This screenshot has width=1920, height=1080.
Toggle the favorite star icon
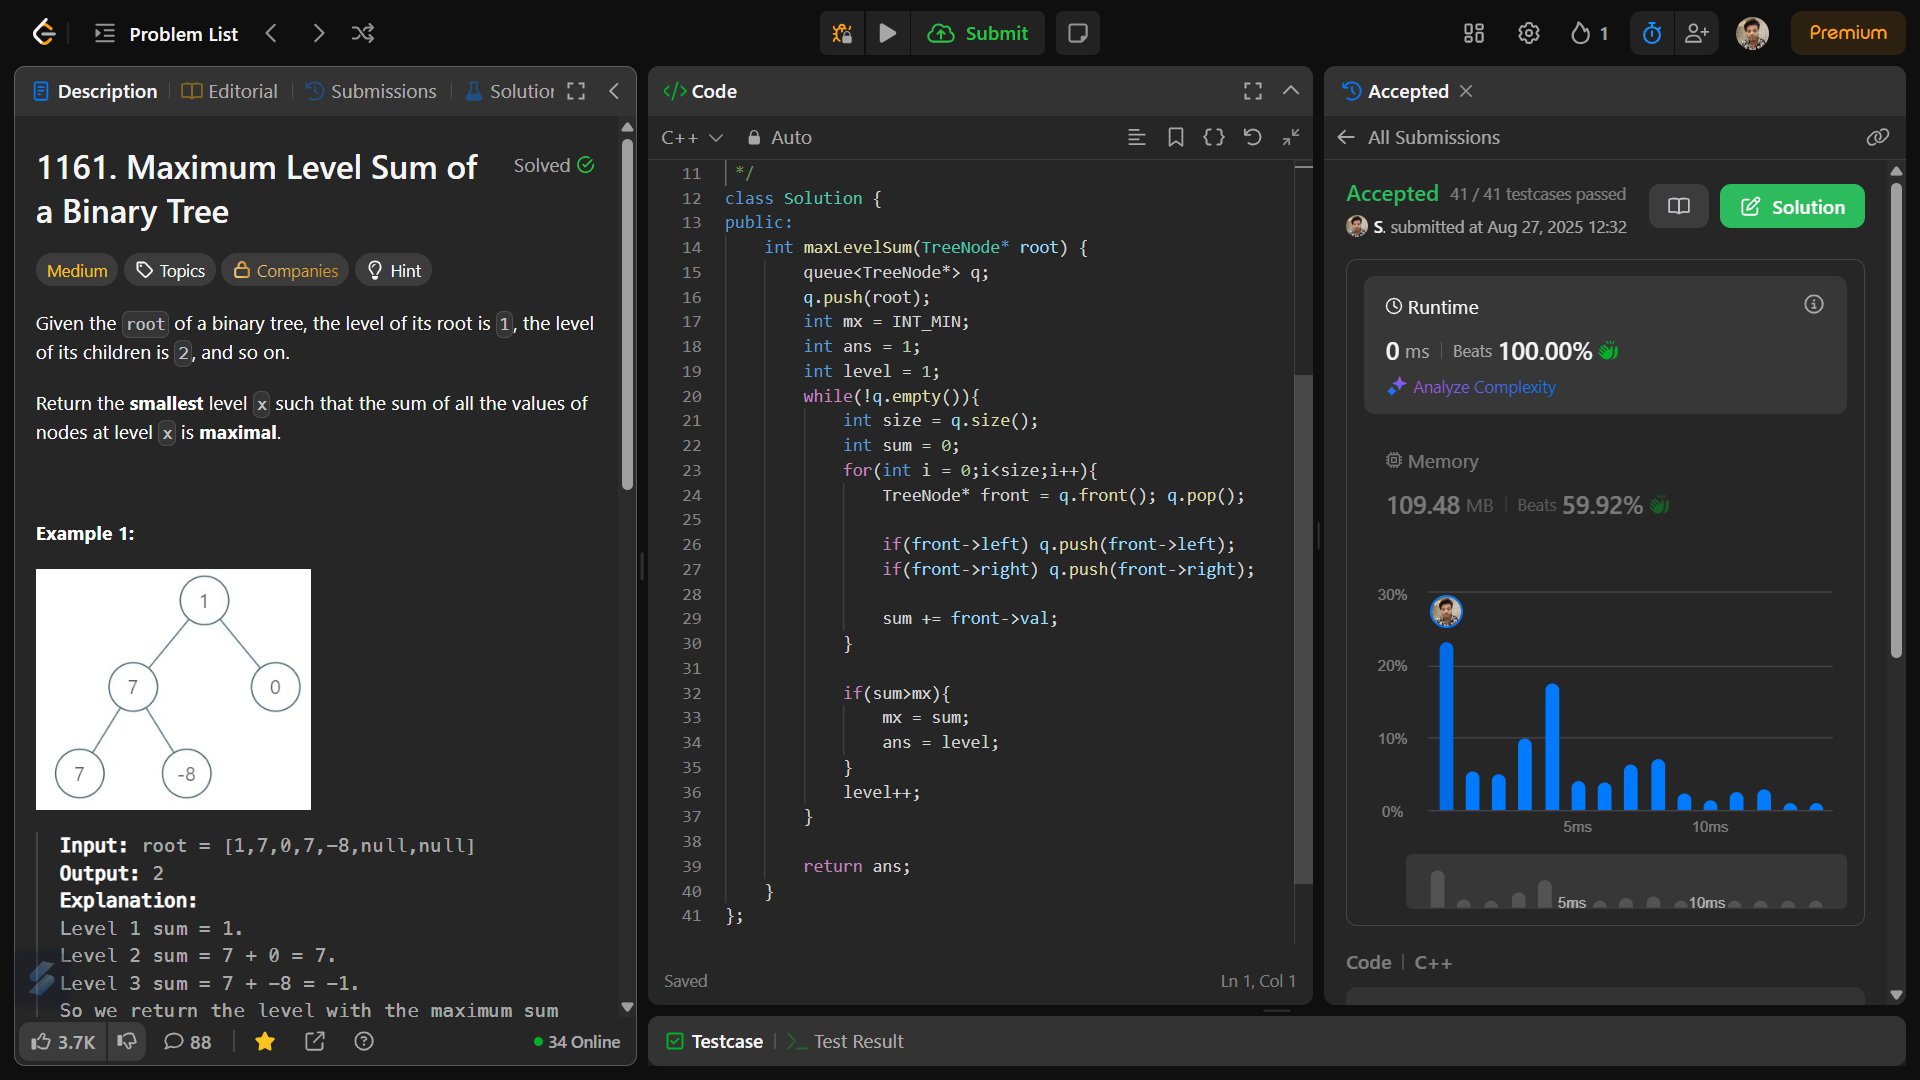pos(265,1042)
